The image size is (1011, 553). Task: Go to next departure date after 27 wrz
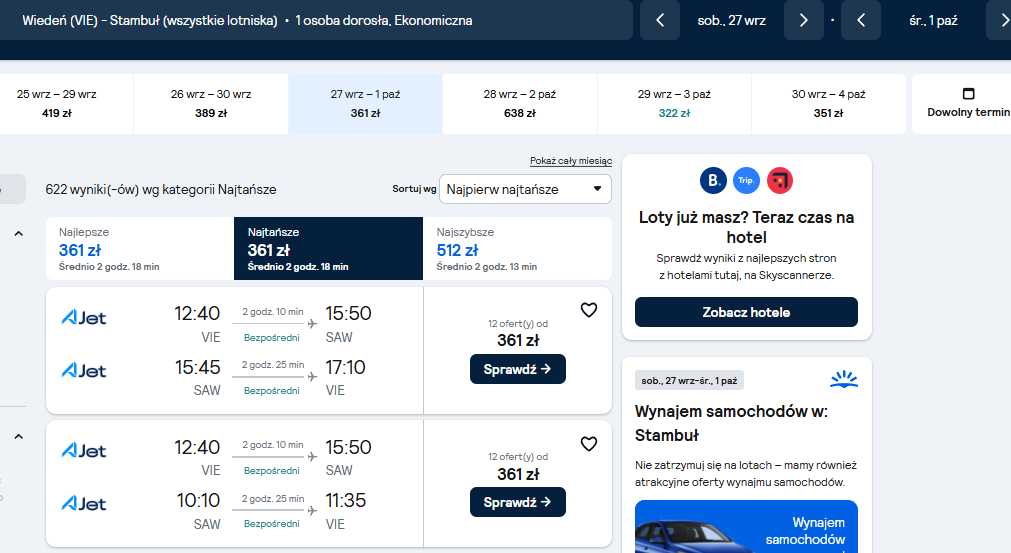tap(803, 20)
